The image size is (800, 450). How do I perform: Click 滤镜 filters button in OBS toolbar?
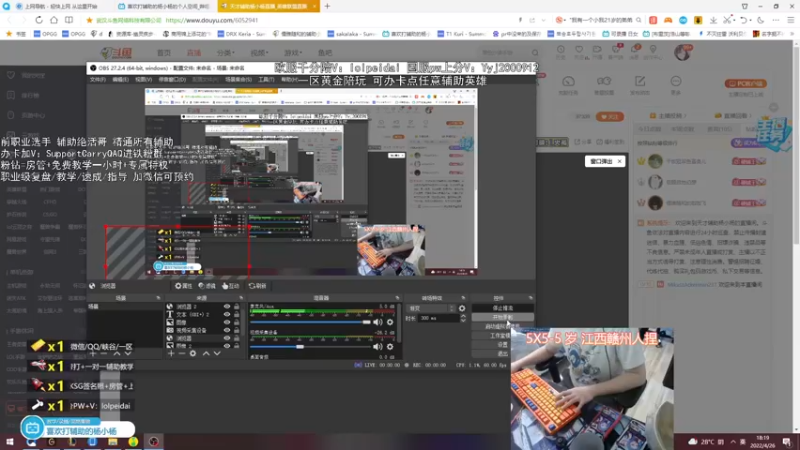(207, 286)
